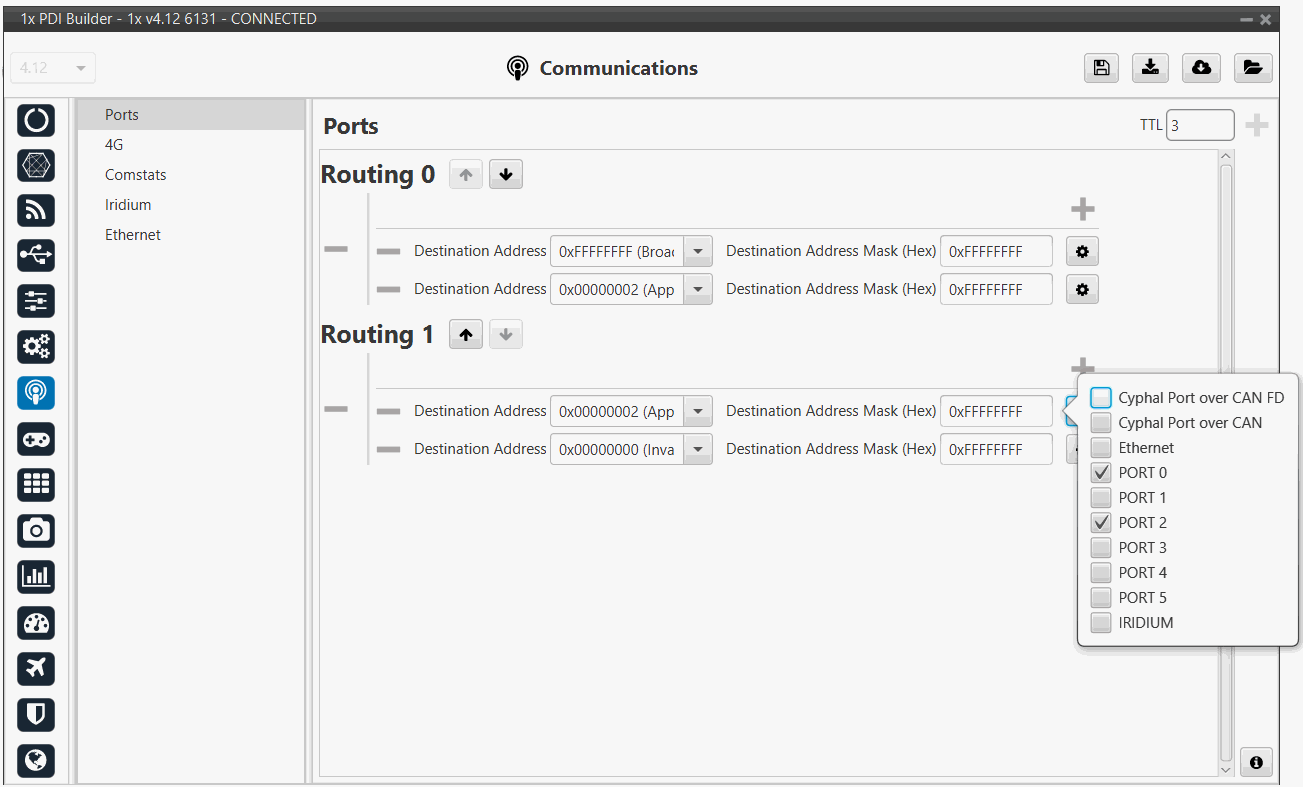Open the folder icon in top toolbar
Viewport: 1303px width, 787px height.
[x=1252, y=68]
